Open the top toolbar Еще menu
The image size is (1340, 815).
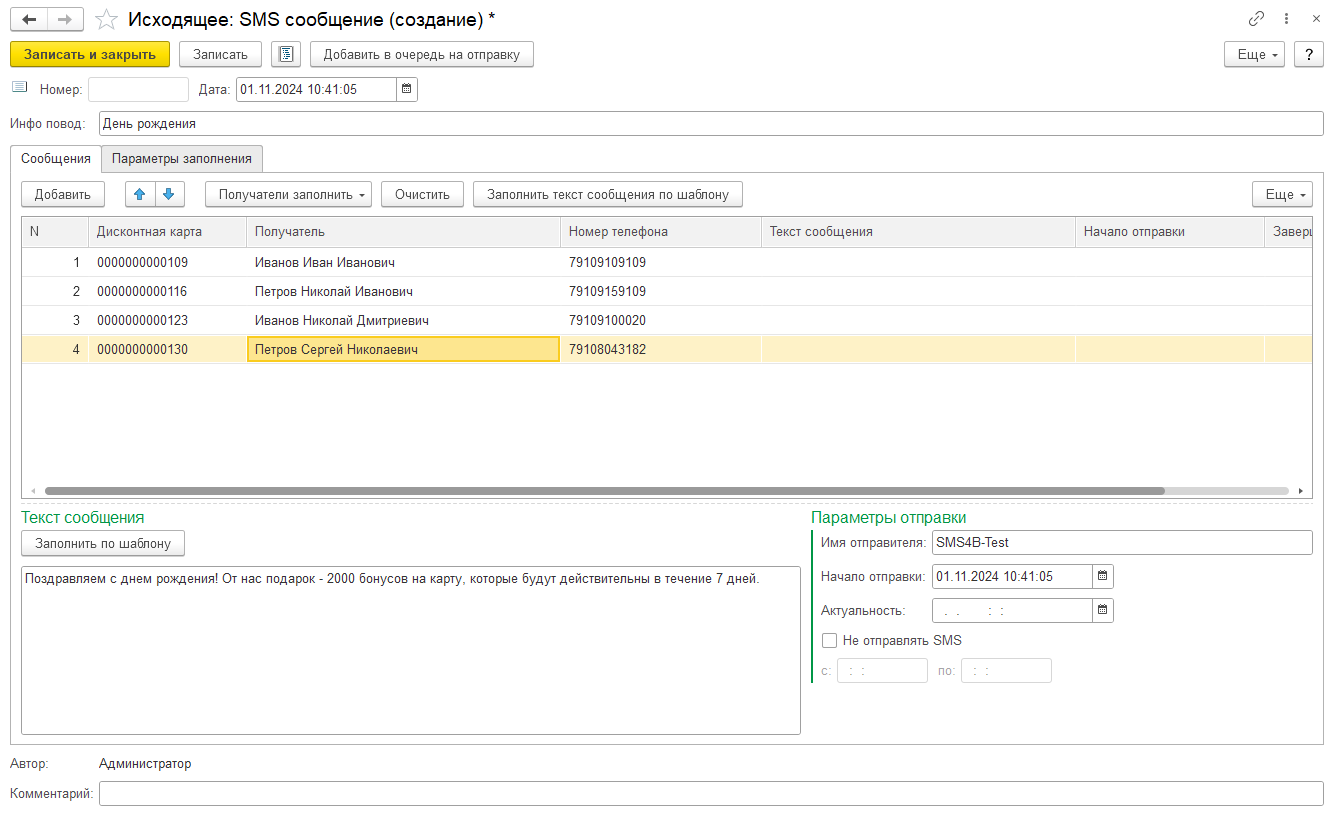click(x=1254, y=54)
